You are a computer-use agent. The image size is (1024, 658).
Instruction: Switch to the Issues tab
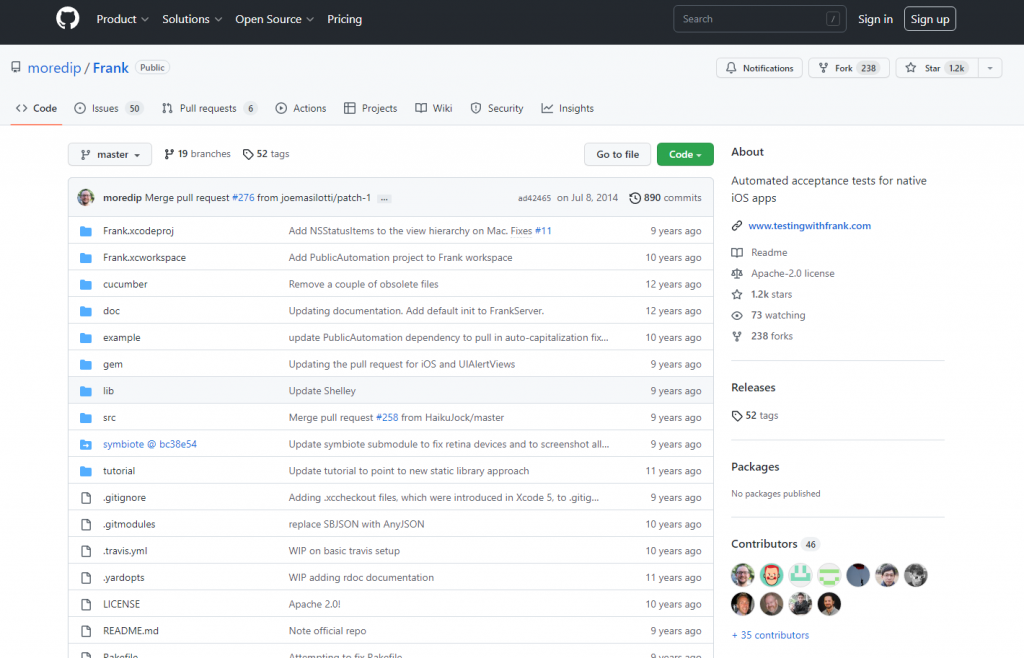[108, 108]
